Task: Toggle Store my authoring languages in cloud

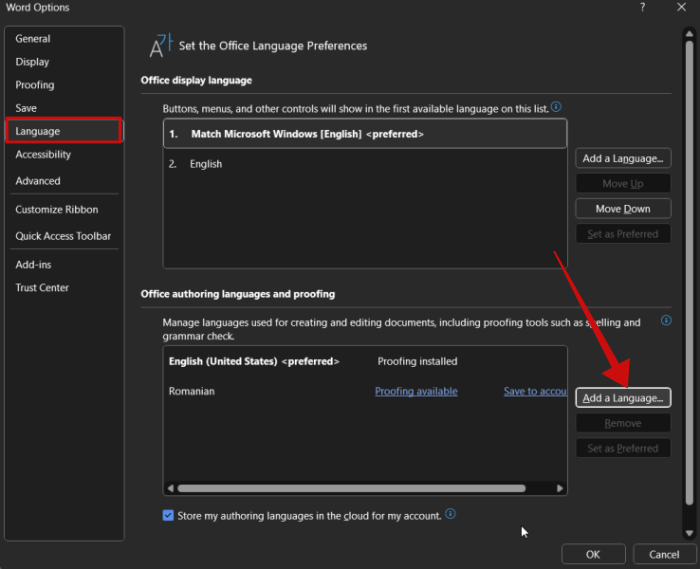Action: tap(168, 516)
